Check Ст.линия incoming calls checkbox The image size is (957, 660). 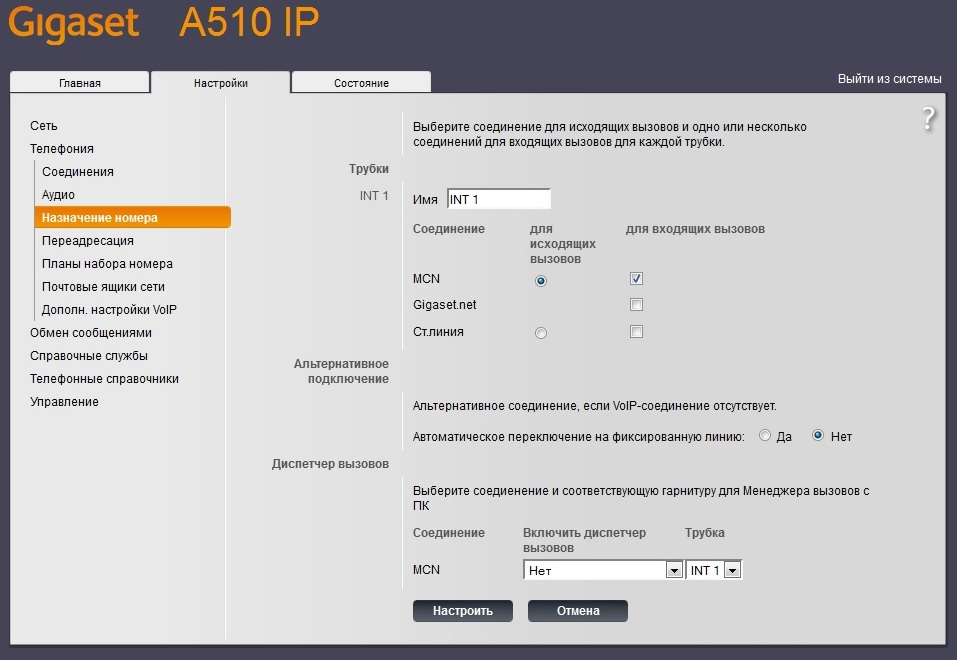636,332
